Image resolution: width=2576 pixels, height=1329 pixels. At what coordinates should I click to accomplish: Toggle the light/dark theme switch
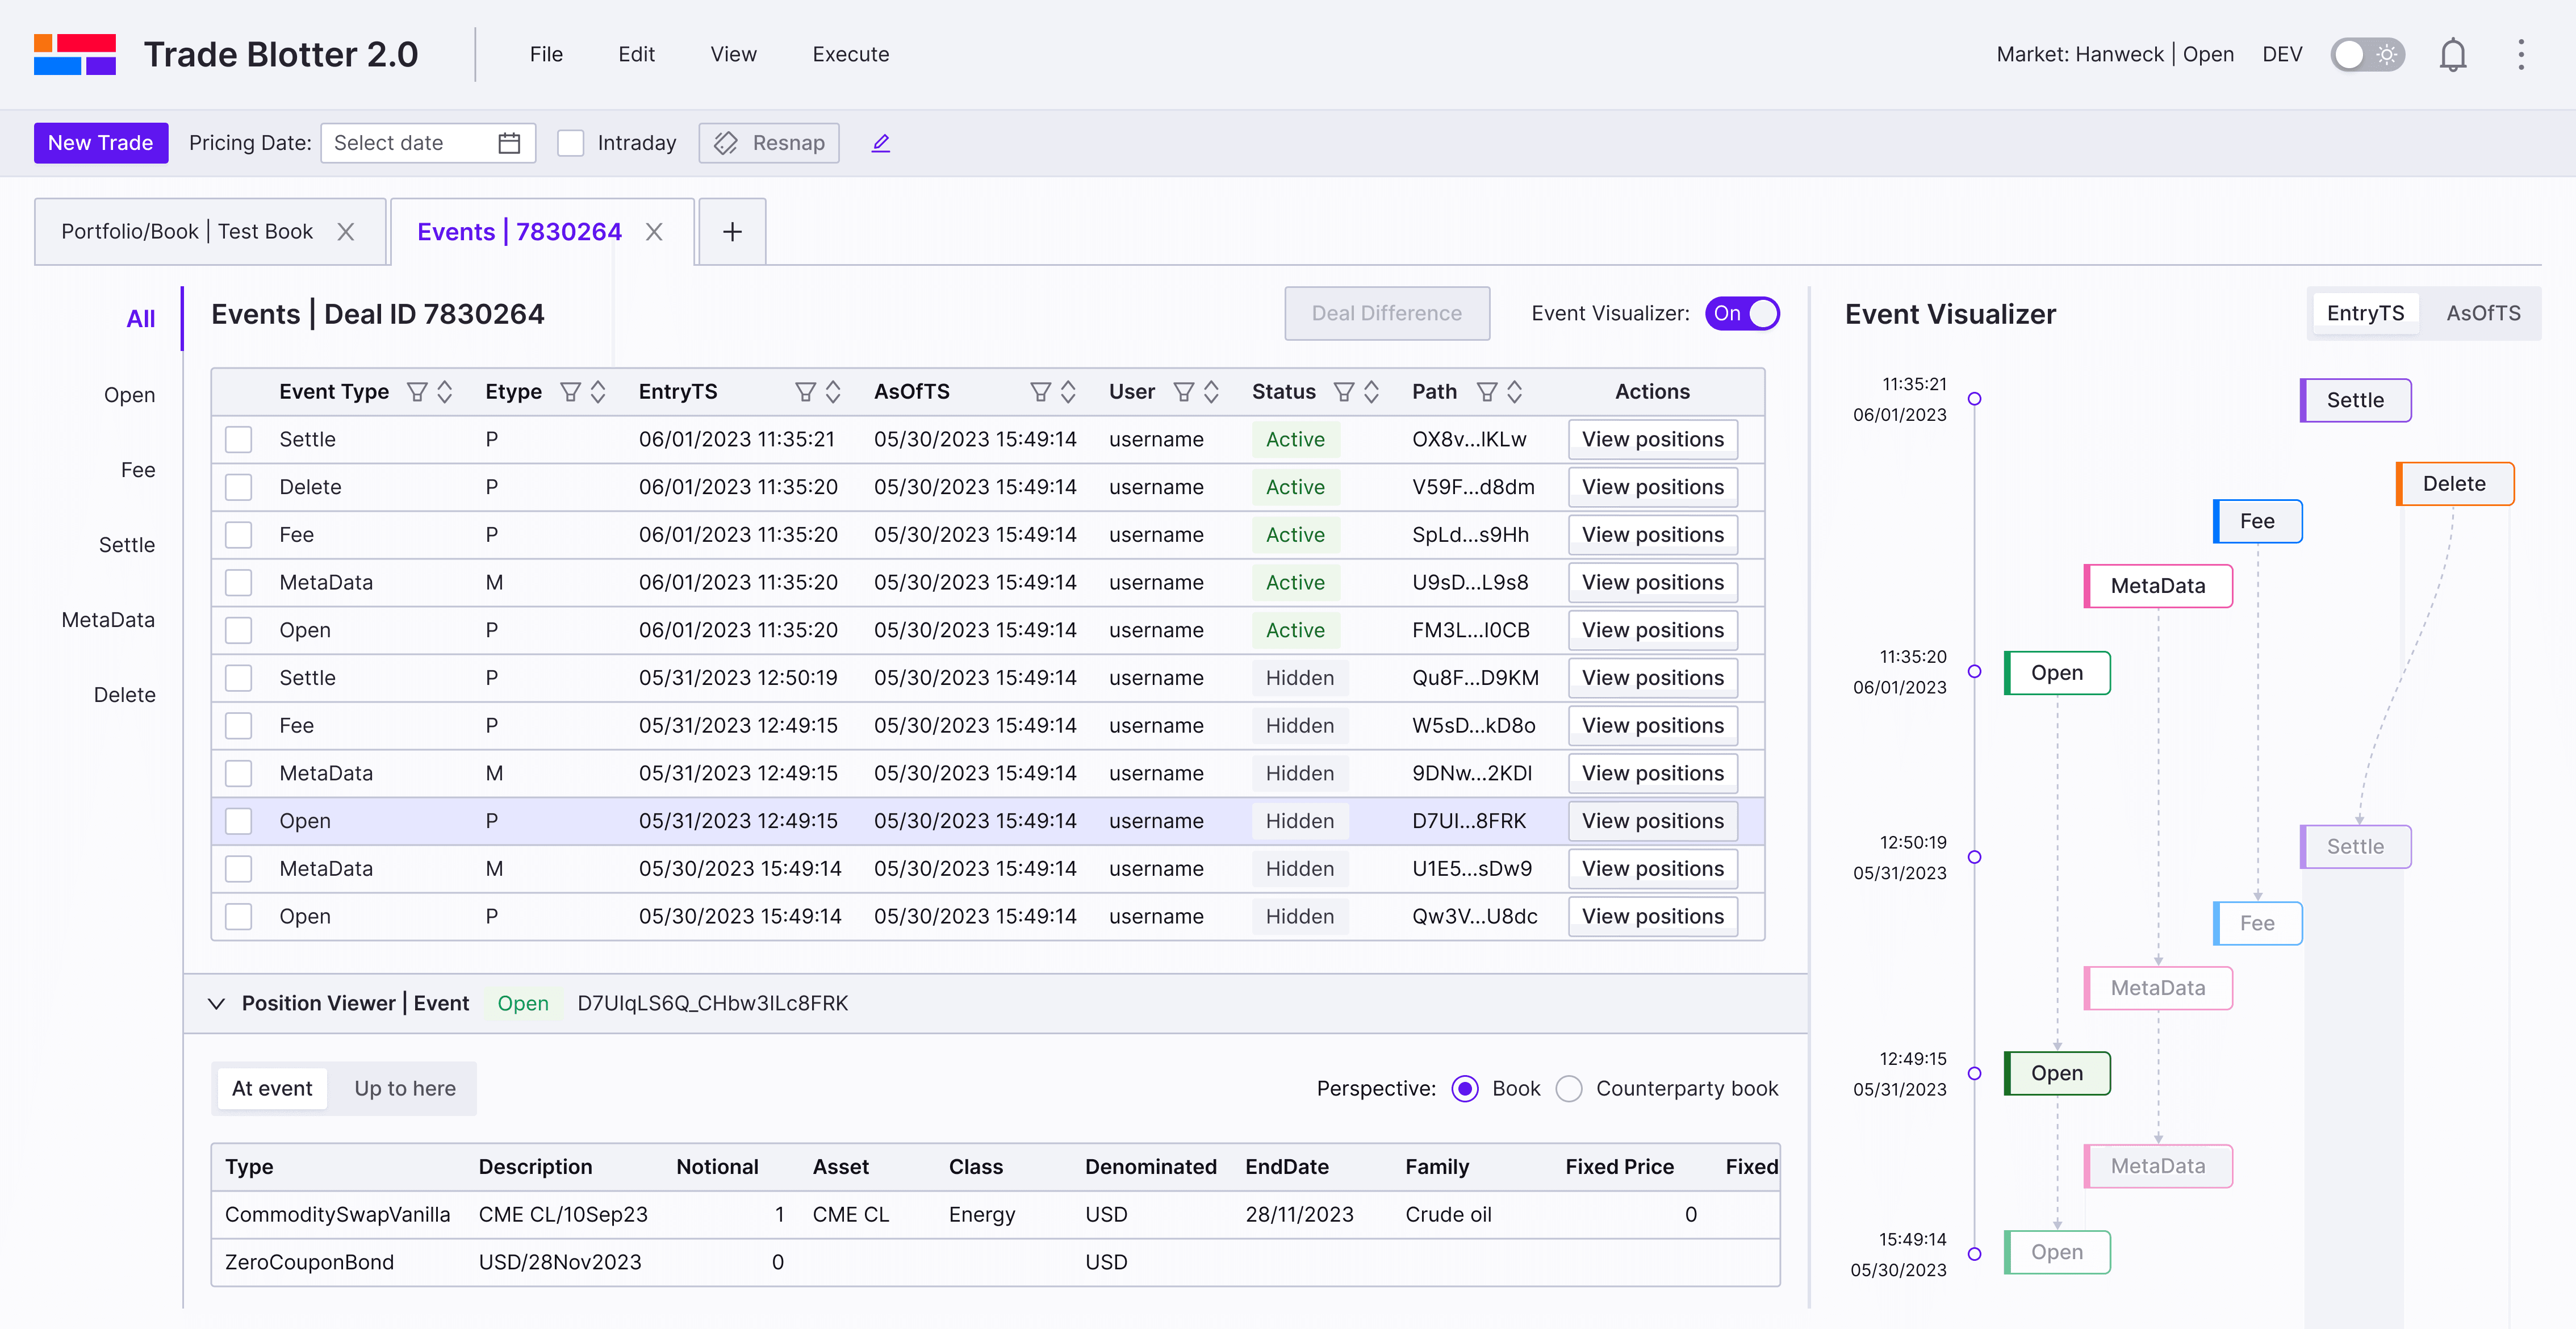(x=2367, y=55)
